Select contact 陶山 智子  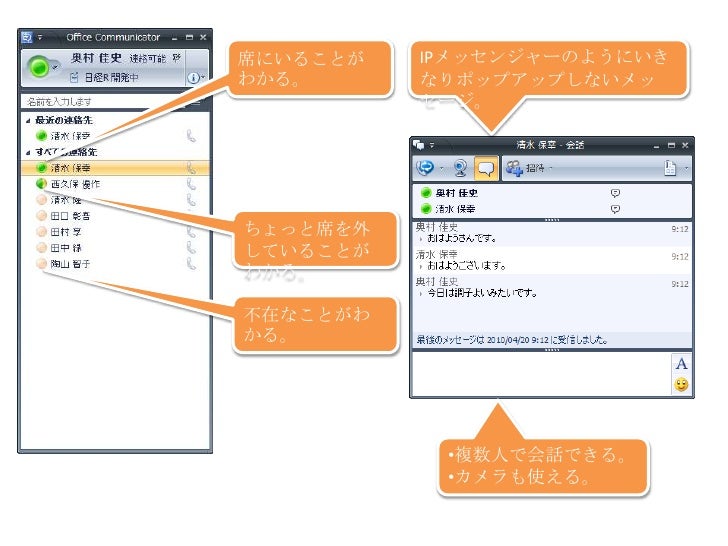click(x=70, y=264)
